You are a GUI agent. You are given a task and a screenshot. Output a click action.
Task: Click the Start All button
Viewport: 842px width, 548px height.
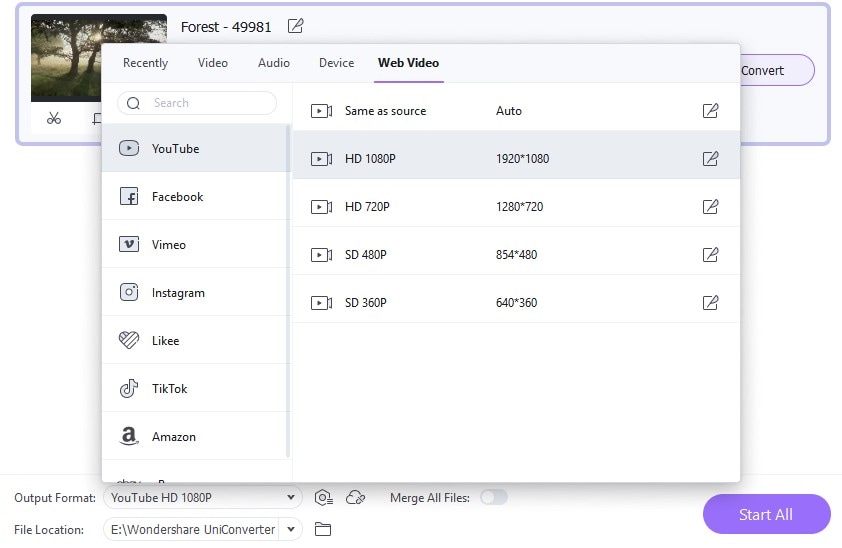pyautogui.click(x=766, y=514)
